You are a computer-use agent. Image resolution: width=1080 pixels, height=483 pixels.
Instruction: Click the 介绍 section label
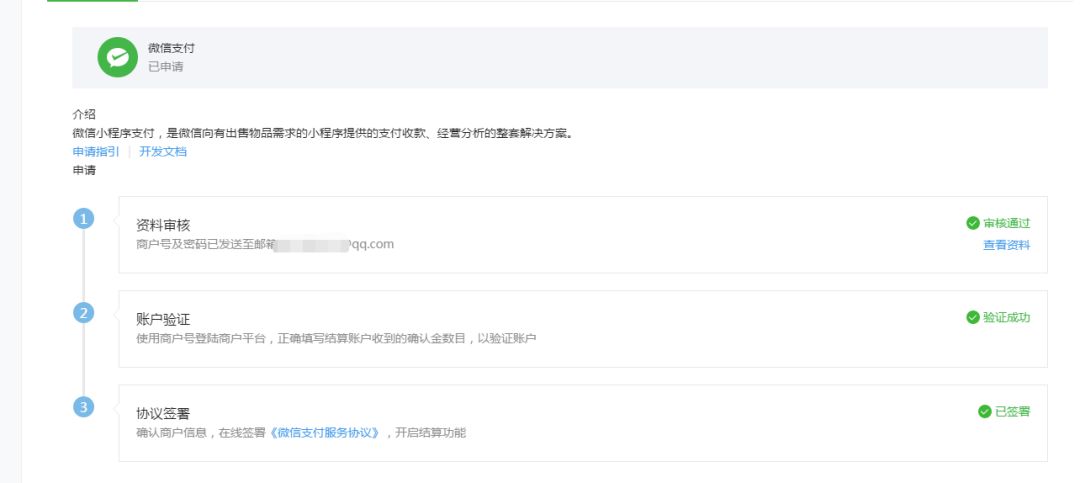point(84,114)
